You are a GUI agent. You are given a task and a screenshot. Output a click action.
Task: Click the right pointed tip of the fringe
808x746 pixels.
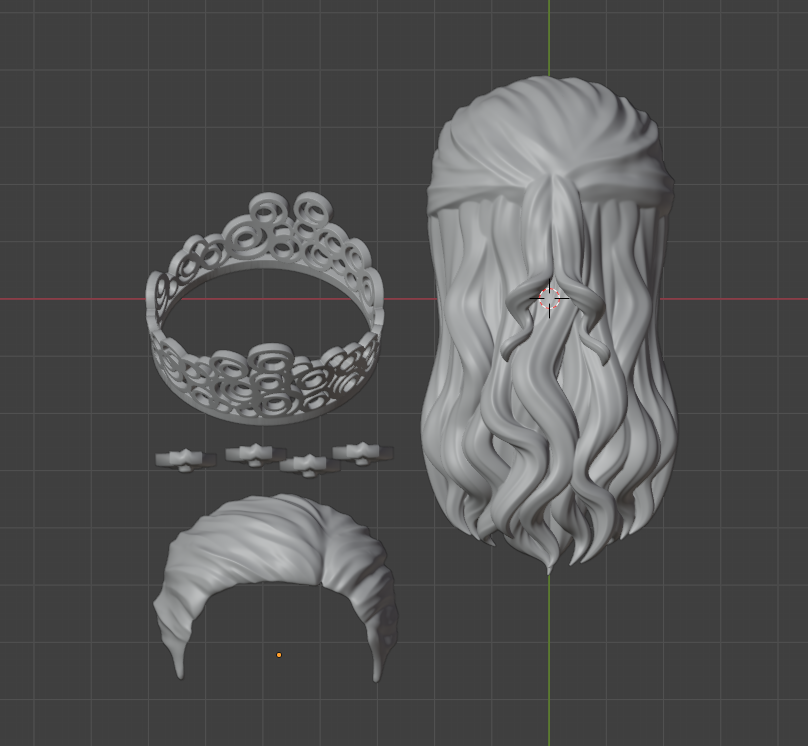[x=377, y=670]
